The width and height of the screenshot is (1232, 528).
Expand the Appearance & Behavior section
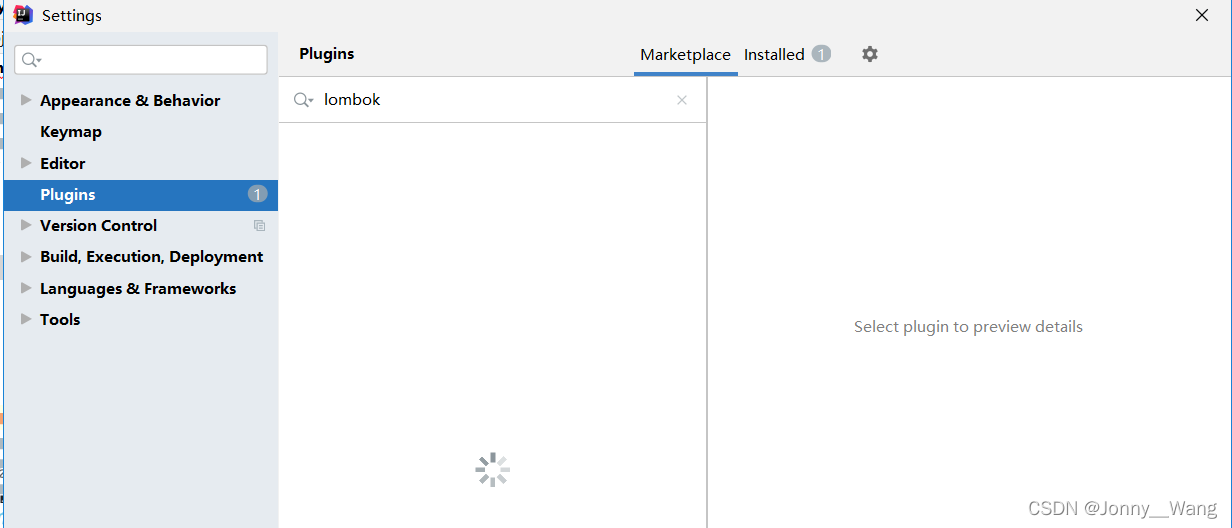coord(26,100)
